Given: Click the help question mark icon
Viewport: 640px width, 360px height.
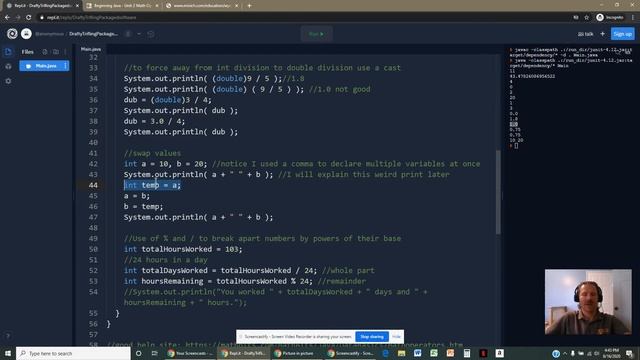Looking at the screenshot, I should (7, 336).
